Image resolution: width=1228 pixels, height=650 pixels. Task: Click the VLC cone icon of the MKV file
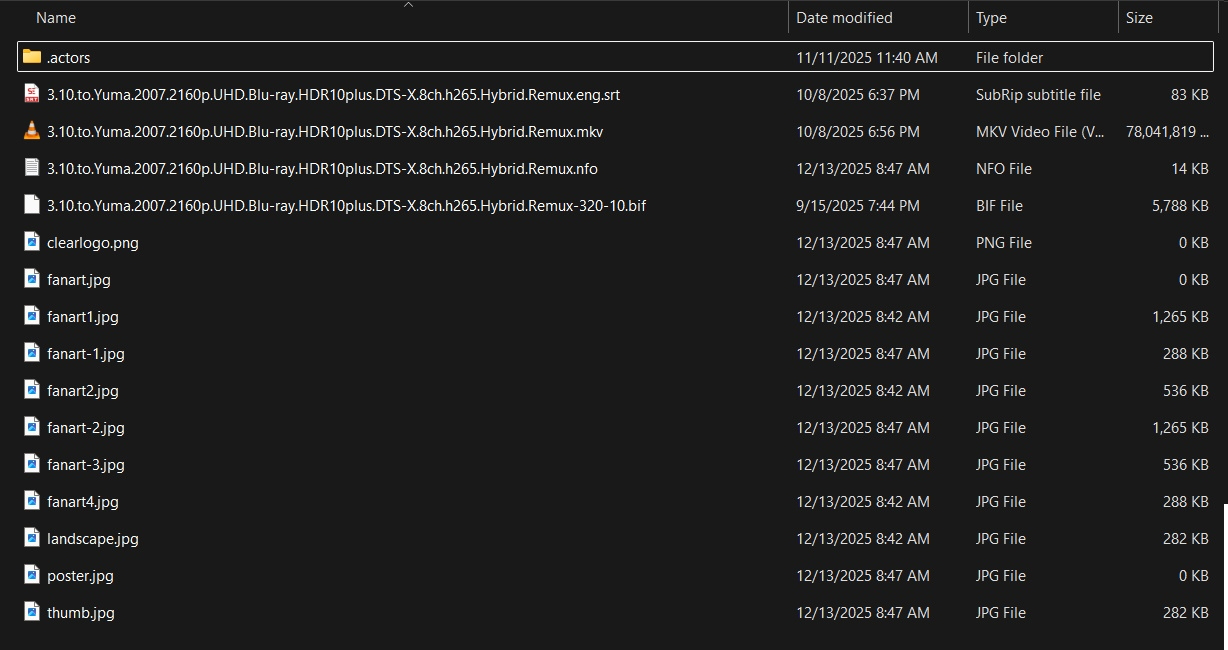pos(32,131)
